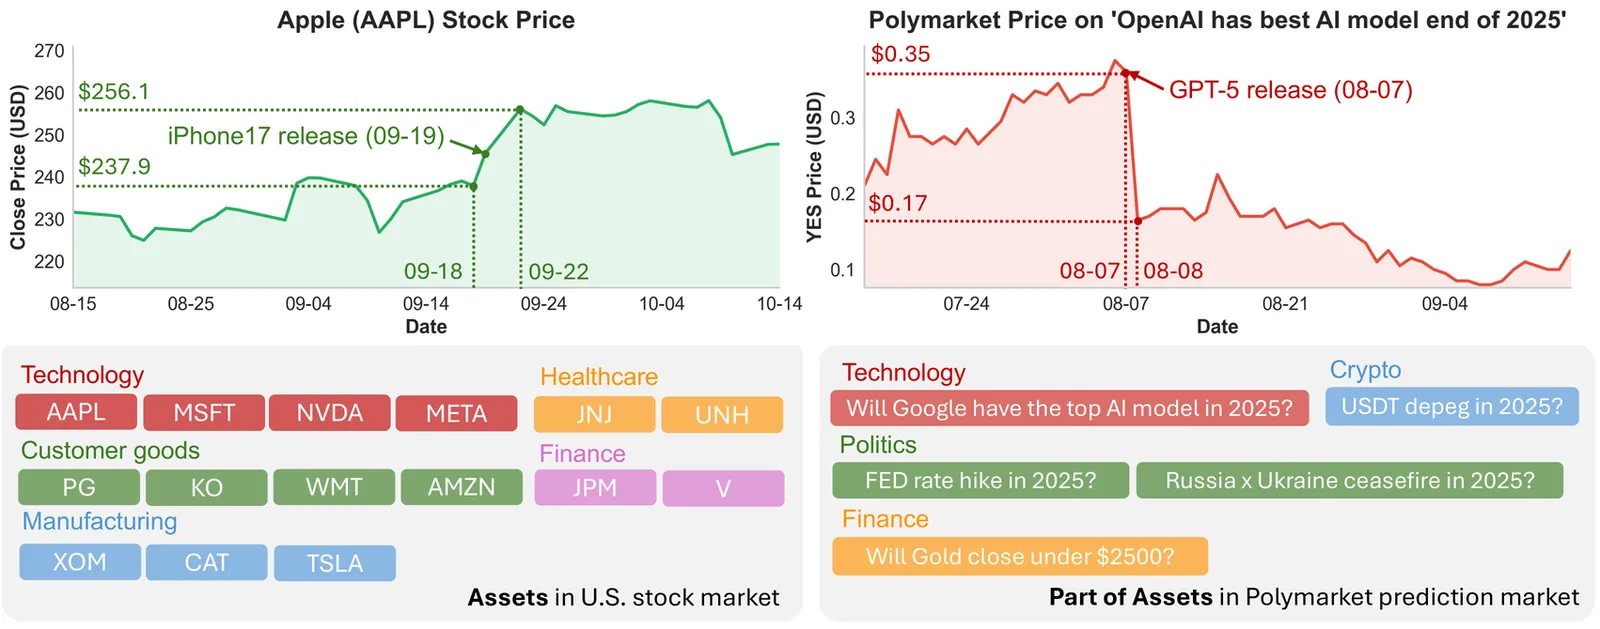Click the AAPL ticker tag
Viewport: 1600px width, 629px height.
tap(76, 412)
